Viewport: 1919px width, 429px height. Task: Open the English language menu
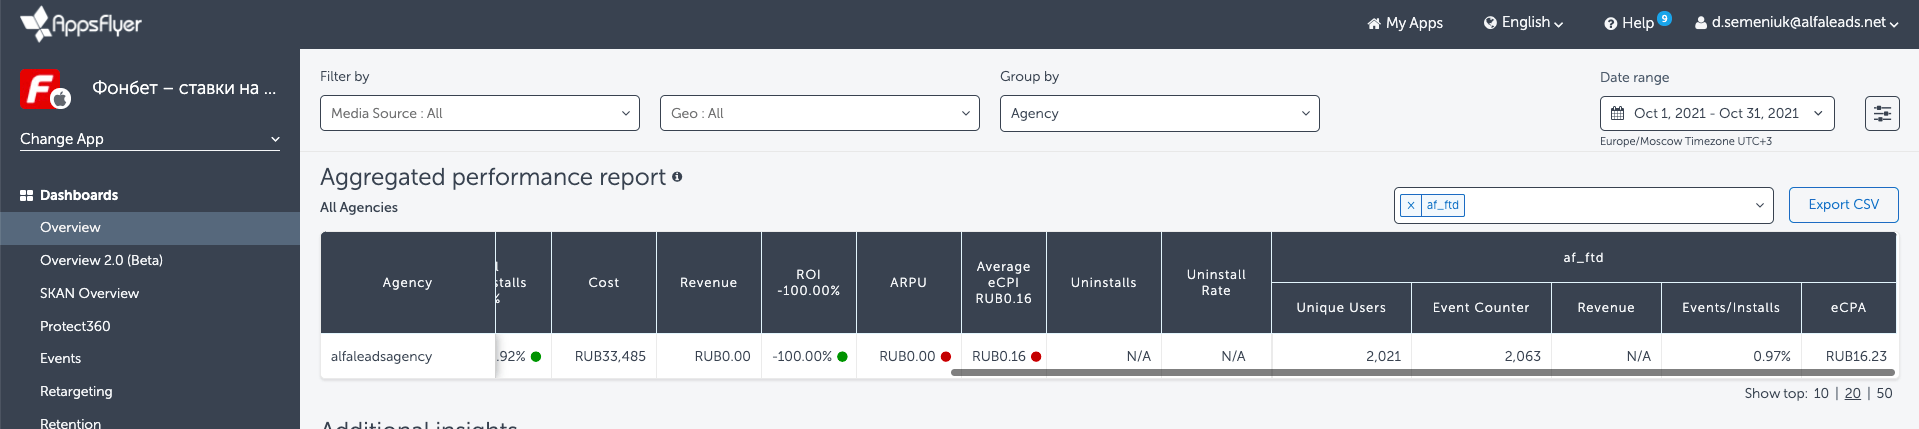point(1523,23)
